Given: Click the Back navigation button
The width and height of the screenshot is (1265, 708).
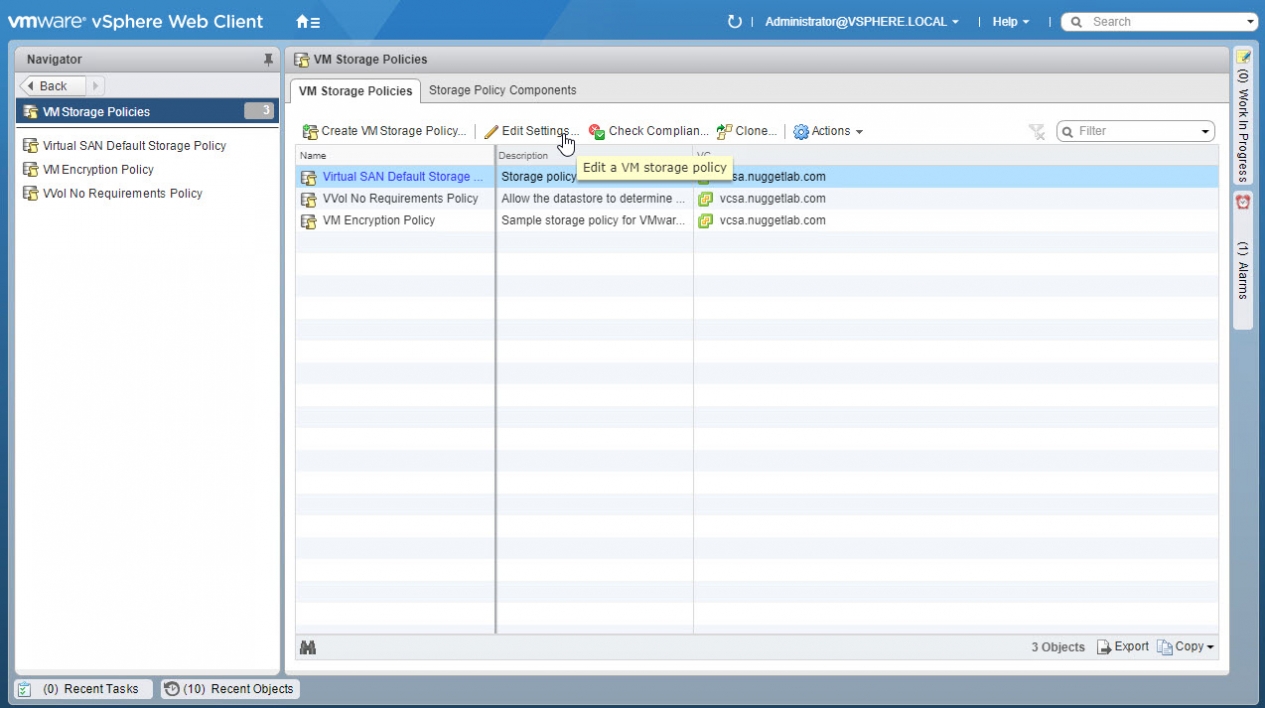Looking at the screenshot, I should pyautogui.click(x=52, y=86).
